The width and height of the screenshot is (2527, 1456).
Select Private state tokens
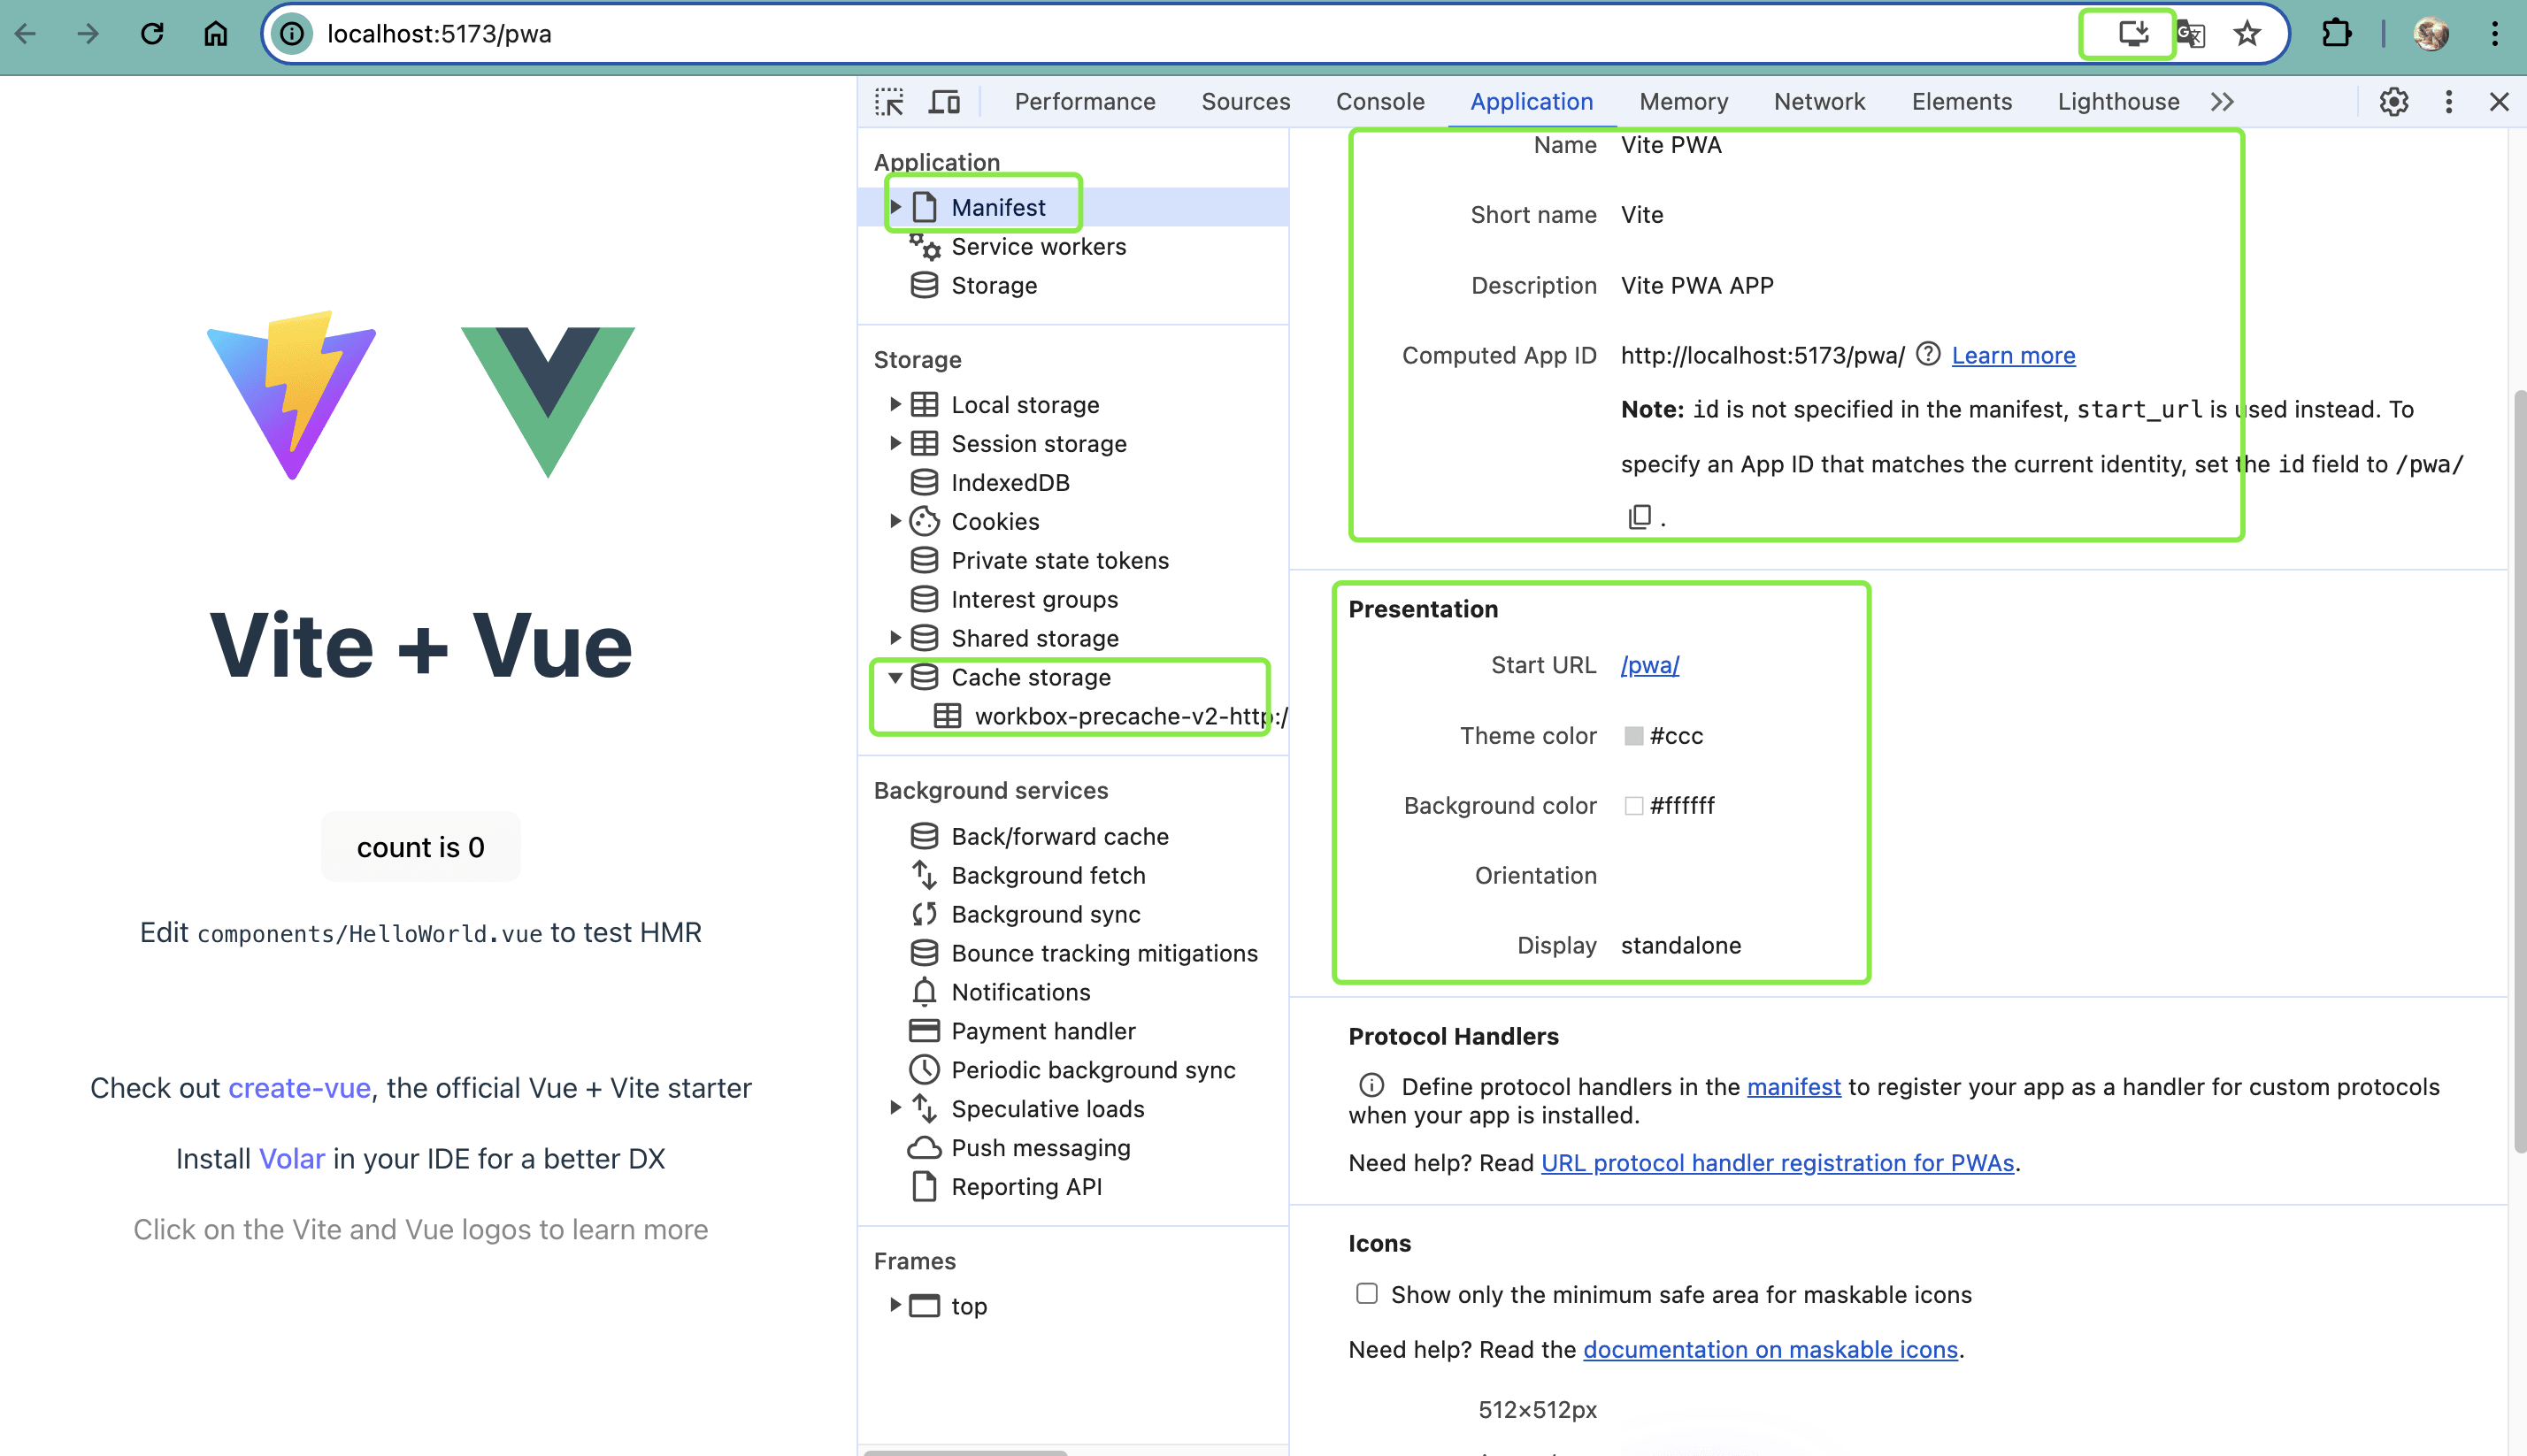click(x=1059, y=560)
